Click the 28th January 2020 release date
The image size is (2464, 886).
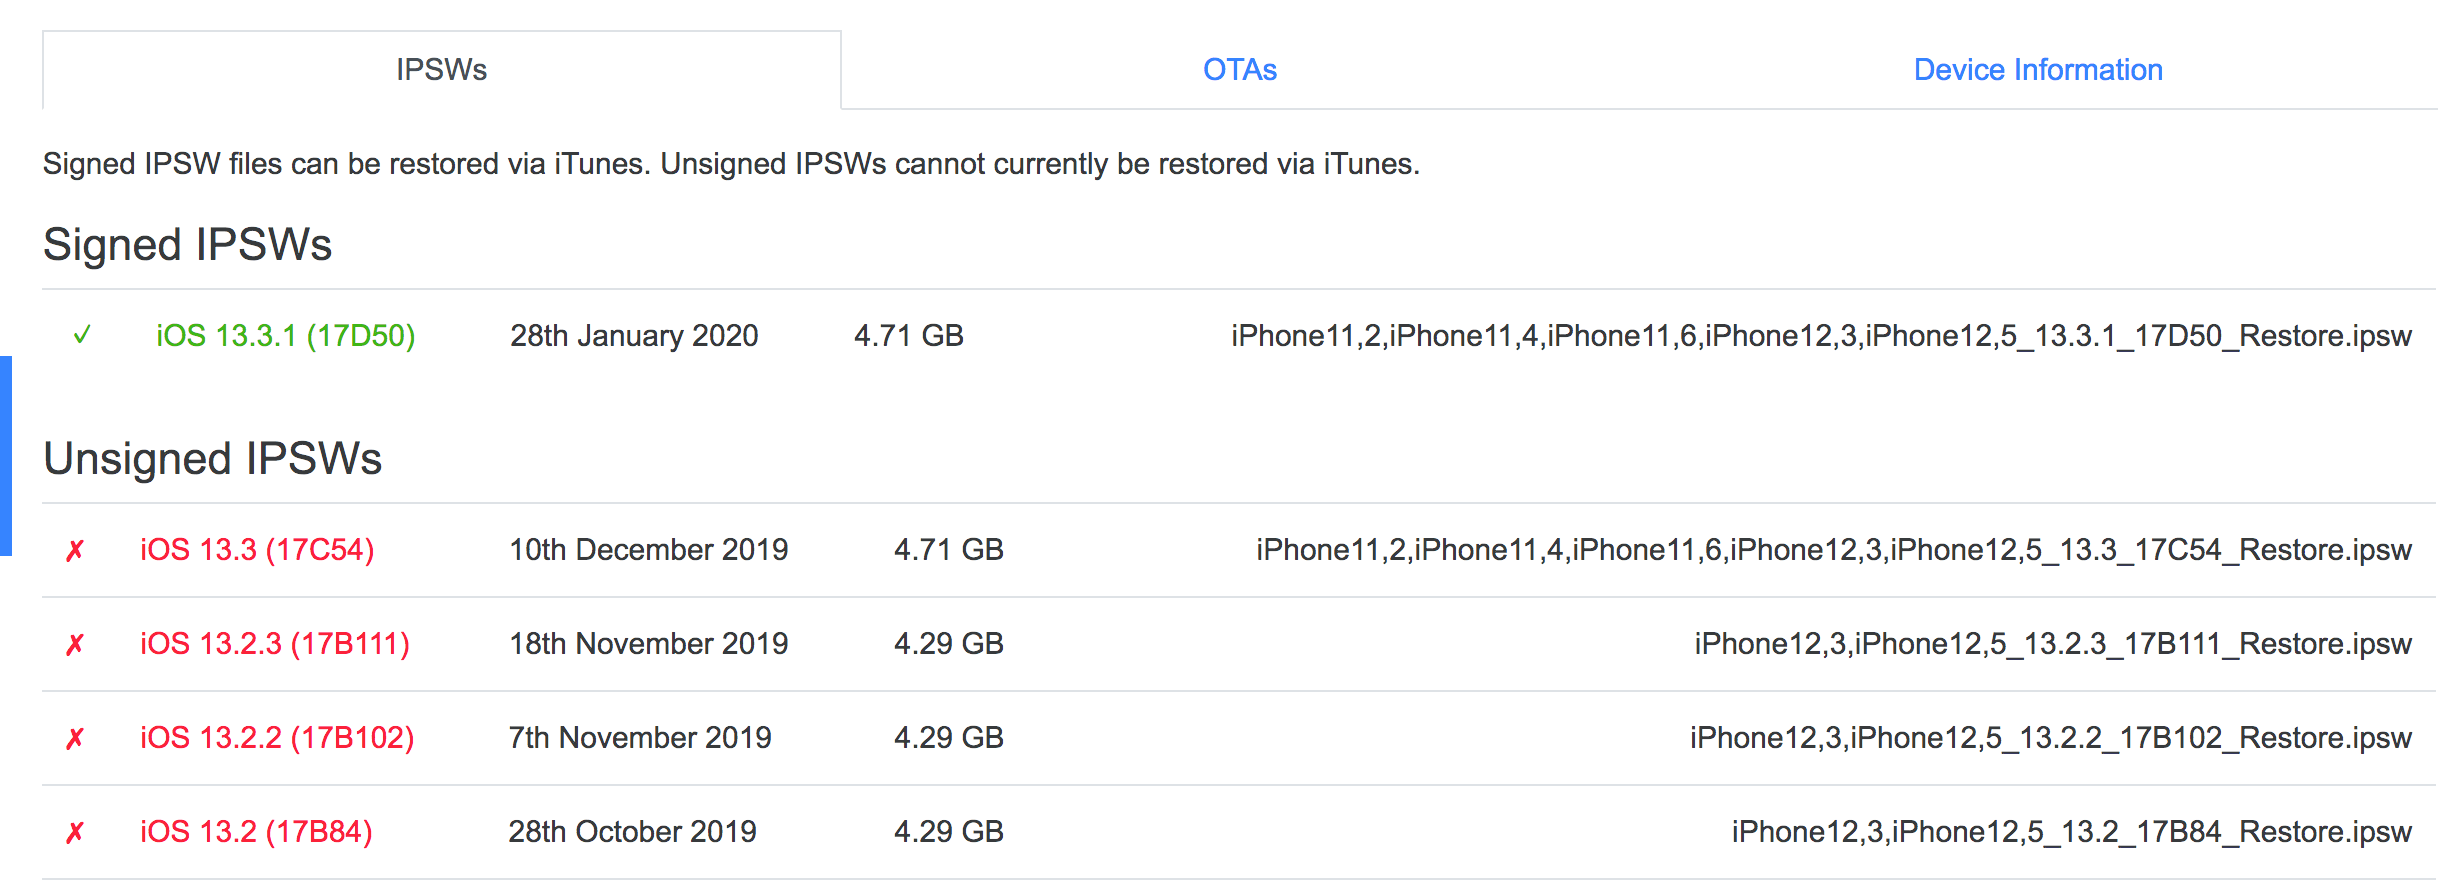pos(634,335)
